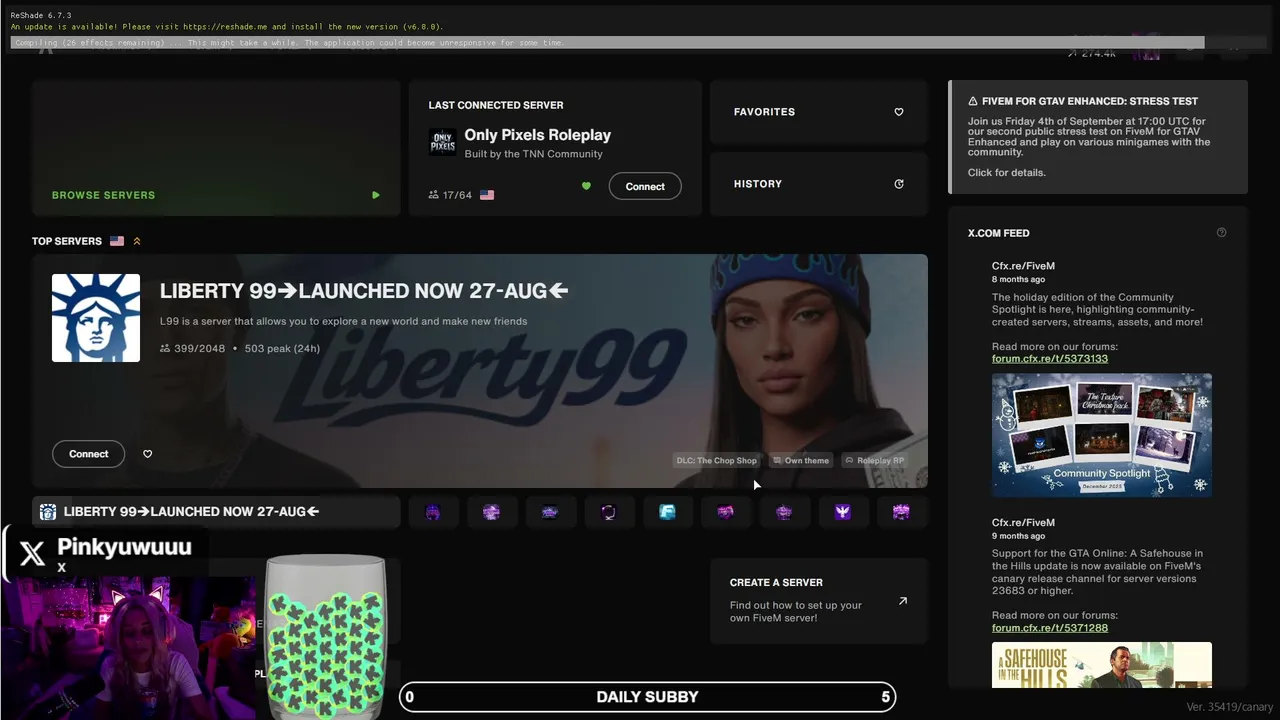Open the Favorites heart icon
The width and height of the screenshot is (1280, 720).
point(899,112)
